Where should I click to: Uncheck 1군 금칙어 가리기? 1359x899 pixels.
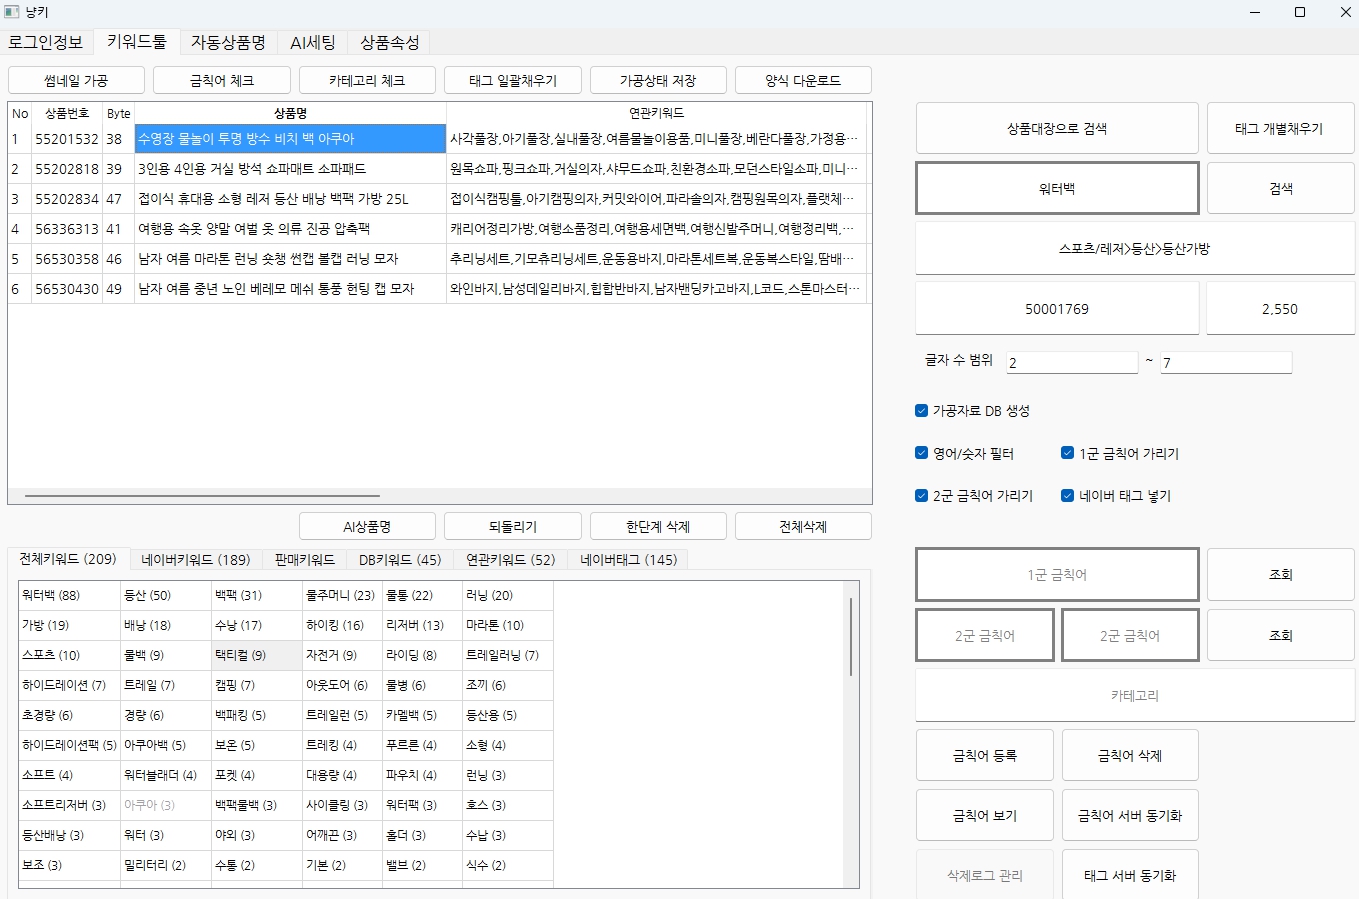(1067, 453)
